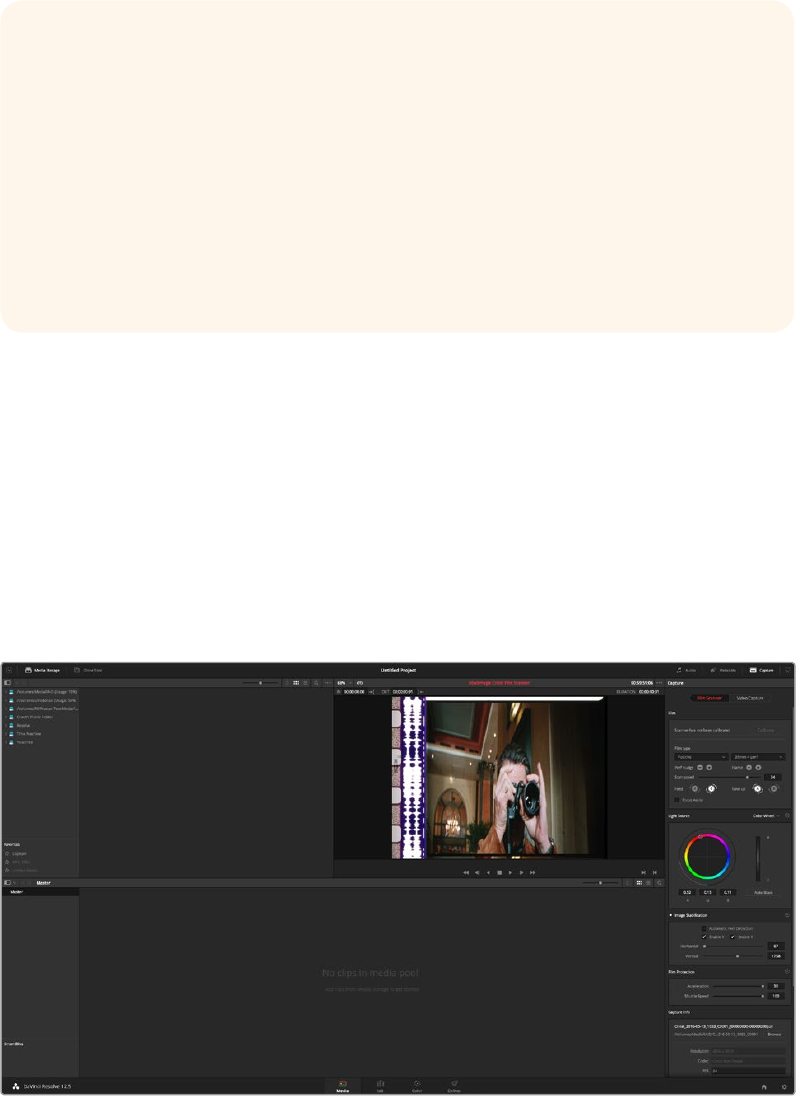Expand the Resolve volume in media storage
Image resolution: width=796 pixels, height=1096 pixels.
point(6,726)
